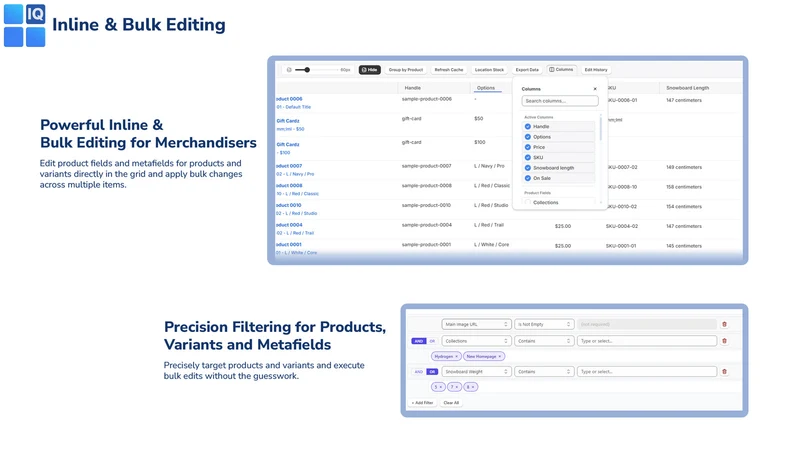This screenshot has height=450, width=800.
Task: Click the L / White / Core options cell
Action: click(491, 244)
